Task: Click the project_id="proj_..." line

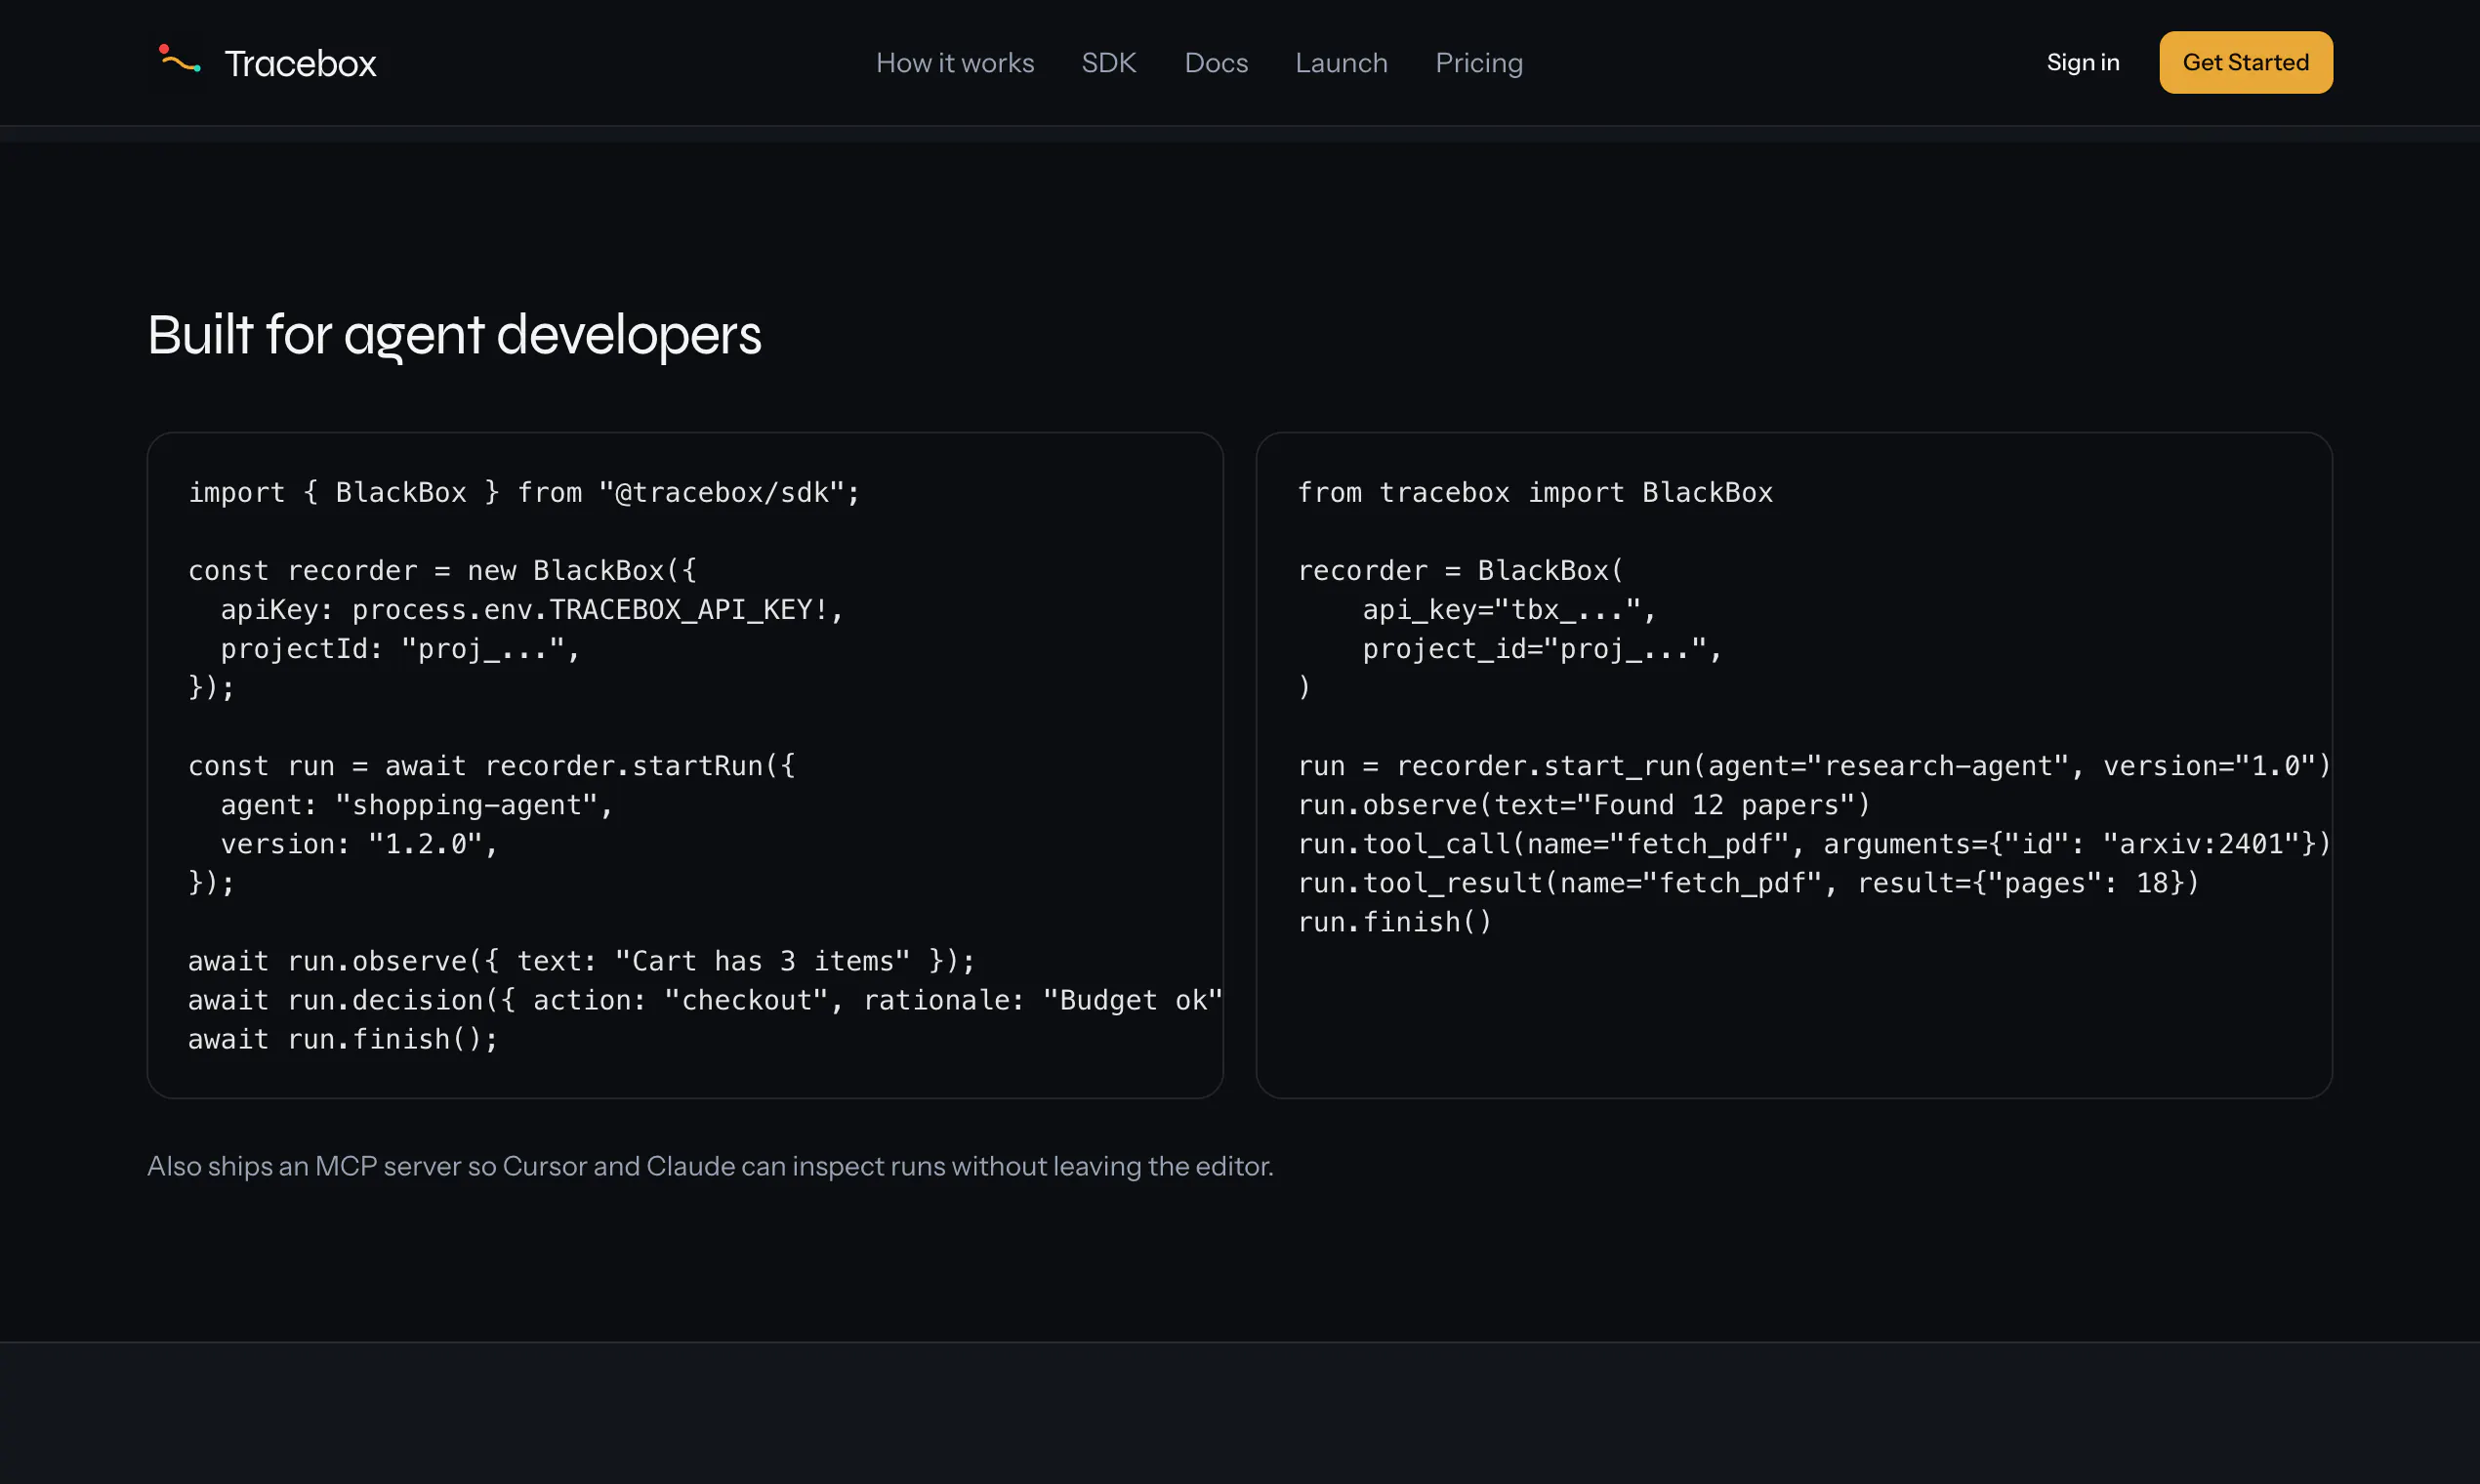Action: click(x=1542, y=649)
